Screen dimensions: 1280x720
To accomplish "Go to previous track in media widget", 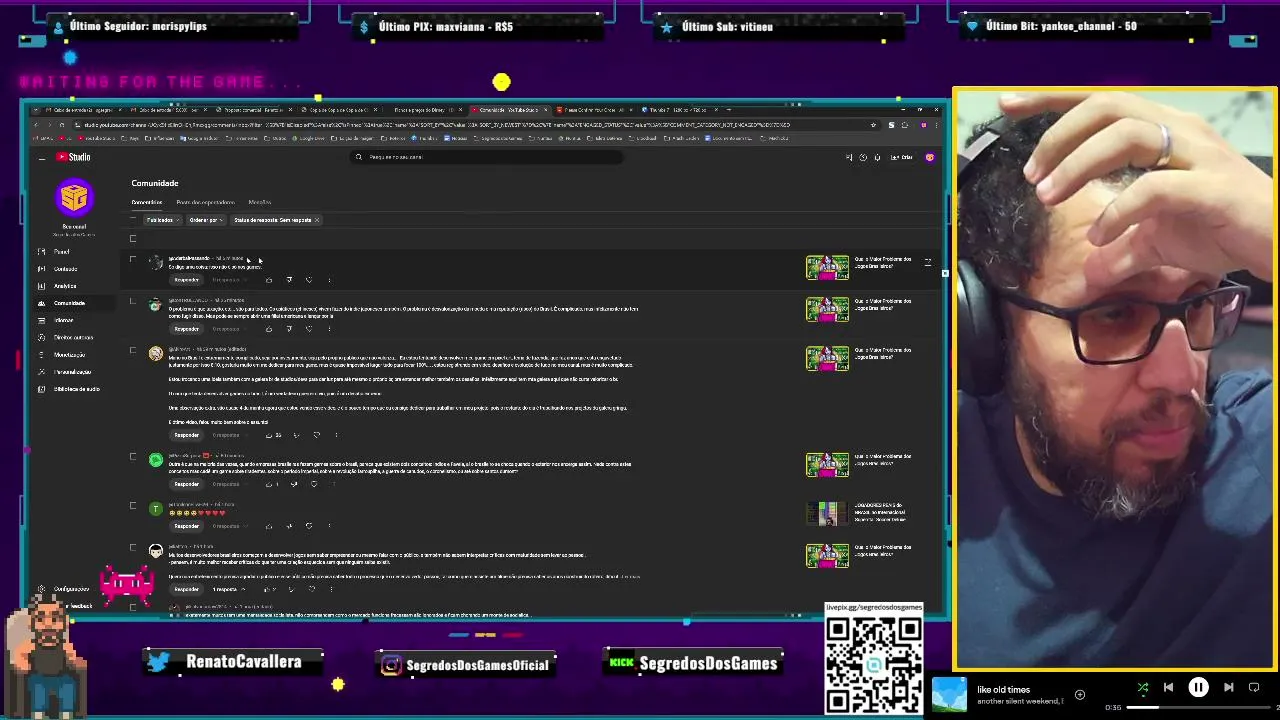I will 1168,688.
